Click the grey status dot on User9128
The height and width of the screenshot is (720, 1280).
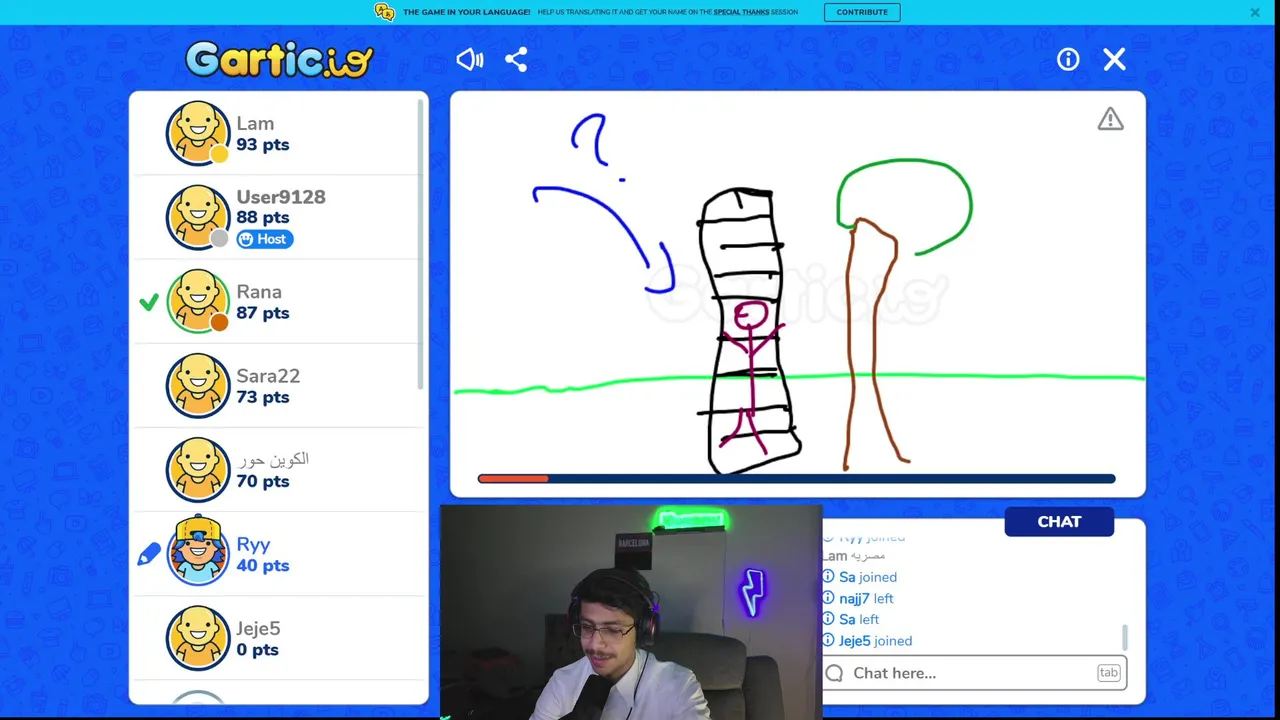[x=219, y=238]
